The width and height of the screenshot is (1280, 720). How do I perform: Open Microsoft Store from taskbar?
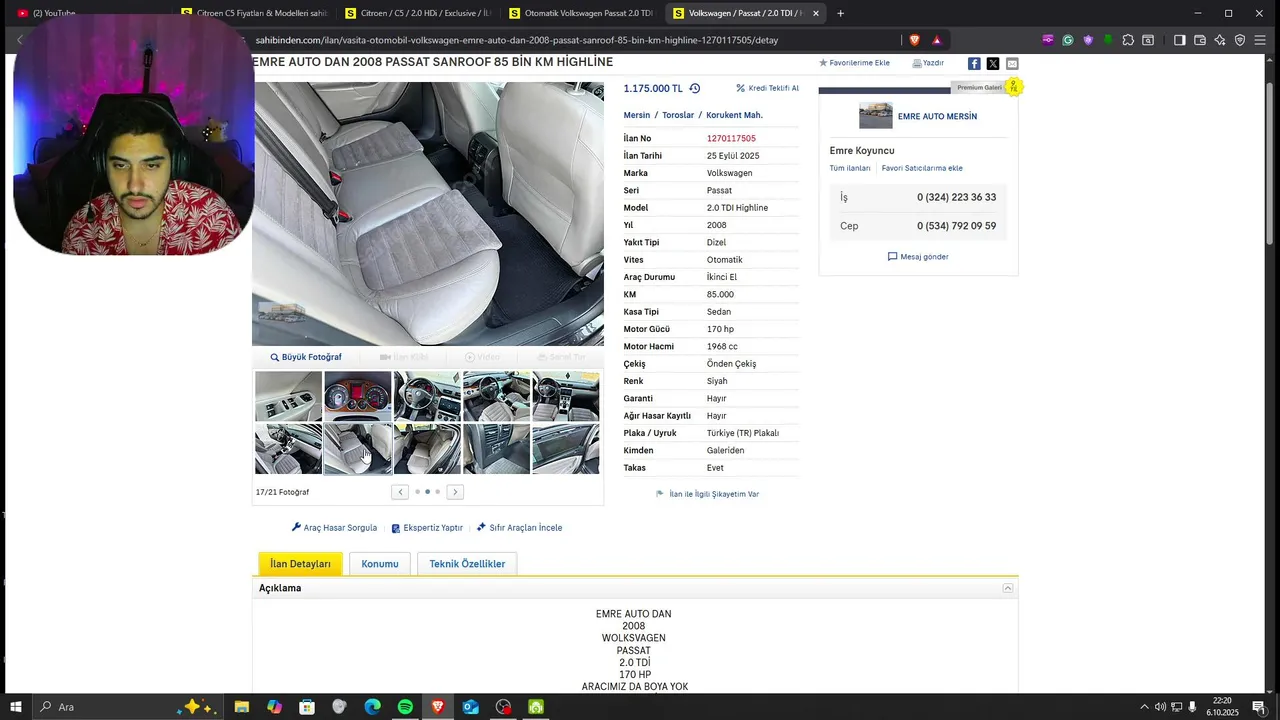pyautogui.click(x=307, y=707)
